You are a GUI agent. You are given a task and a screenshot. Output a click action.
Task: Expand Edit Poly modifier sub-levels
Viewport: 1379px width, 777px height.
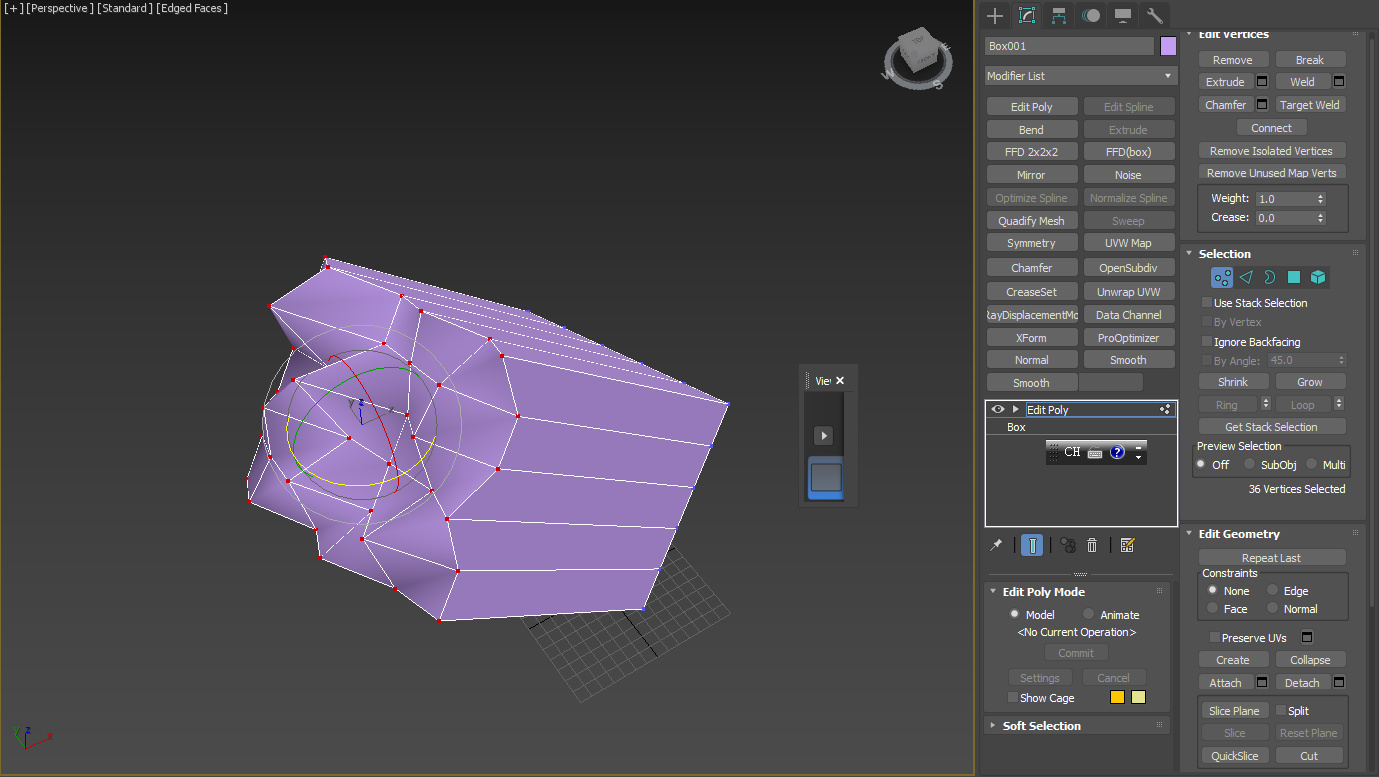(x=1016, y=409)
